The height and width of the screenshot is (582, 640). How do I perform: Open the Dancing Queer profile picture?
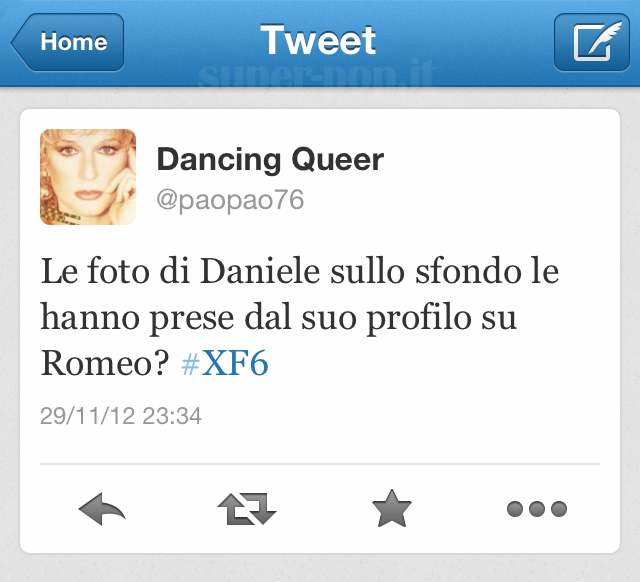click(88, 177)
